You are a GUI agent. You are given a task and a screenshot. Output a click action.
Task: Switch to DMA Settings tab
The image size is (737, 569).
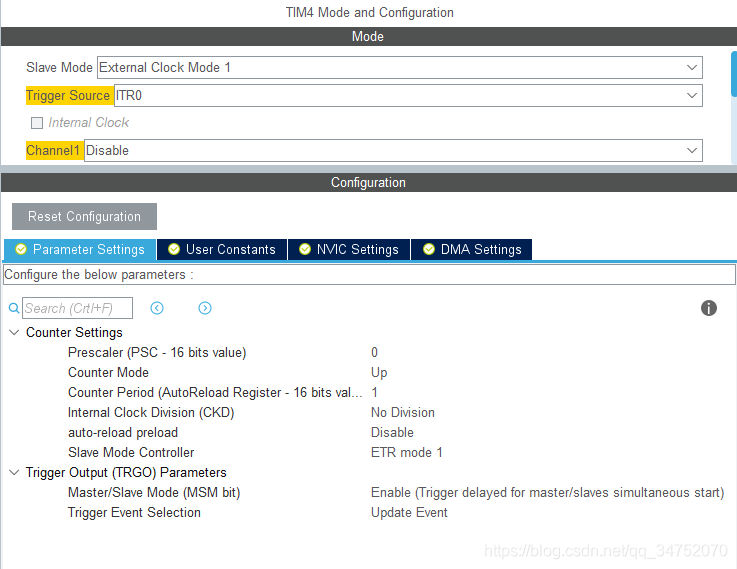(471, 249)
